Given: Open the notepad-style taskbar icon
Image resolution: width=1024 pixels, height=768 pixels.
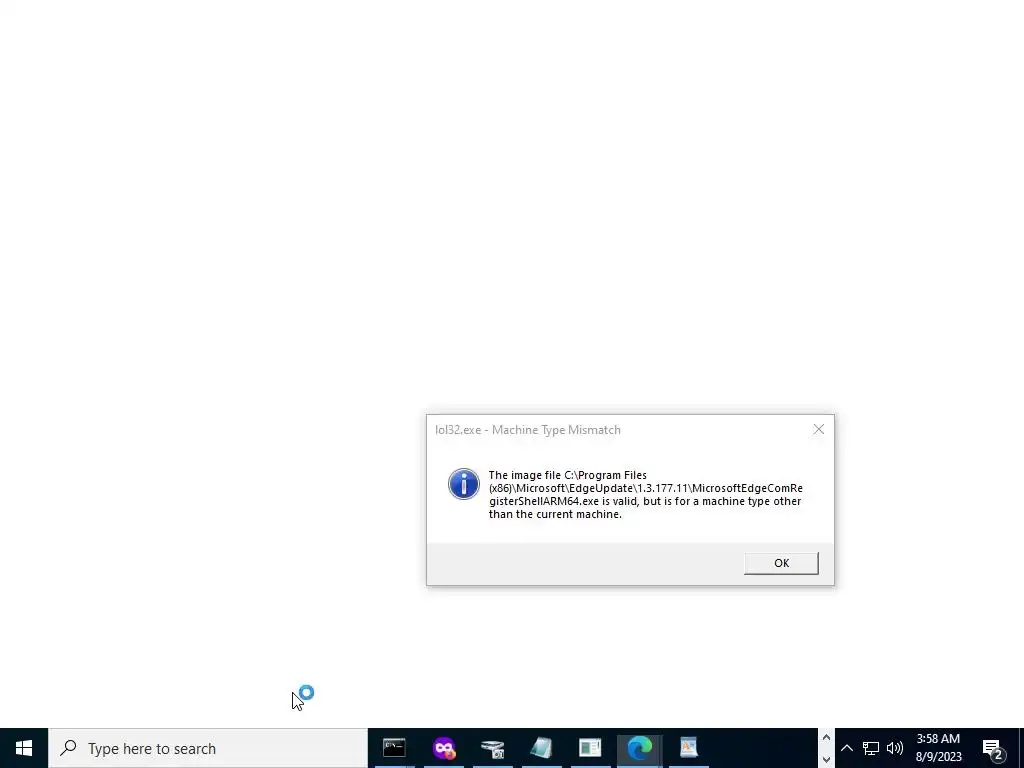Looking at the screenshot, I should 541,748.
